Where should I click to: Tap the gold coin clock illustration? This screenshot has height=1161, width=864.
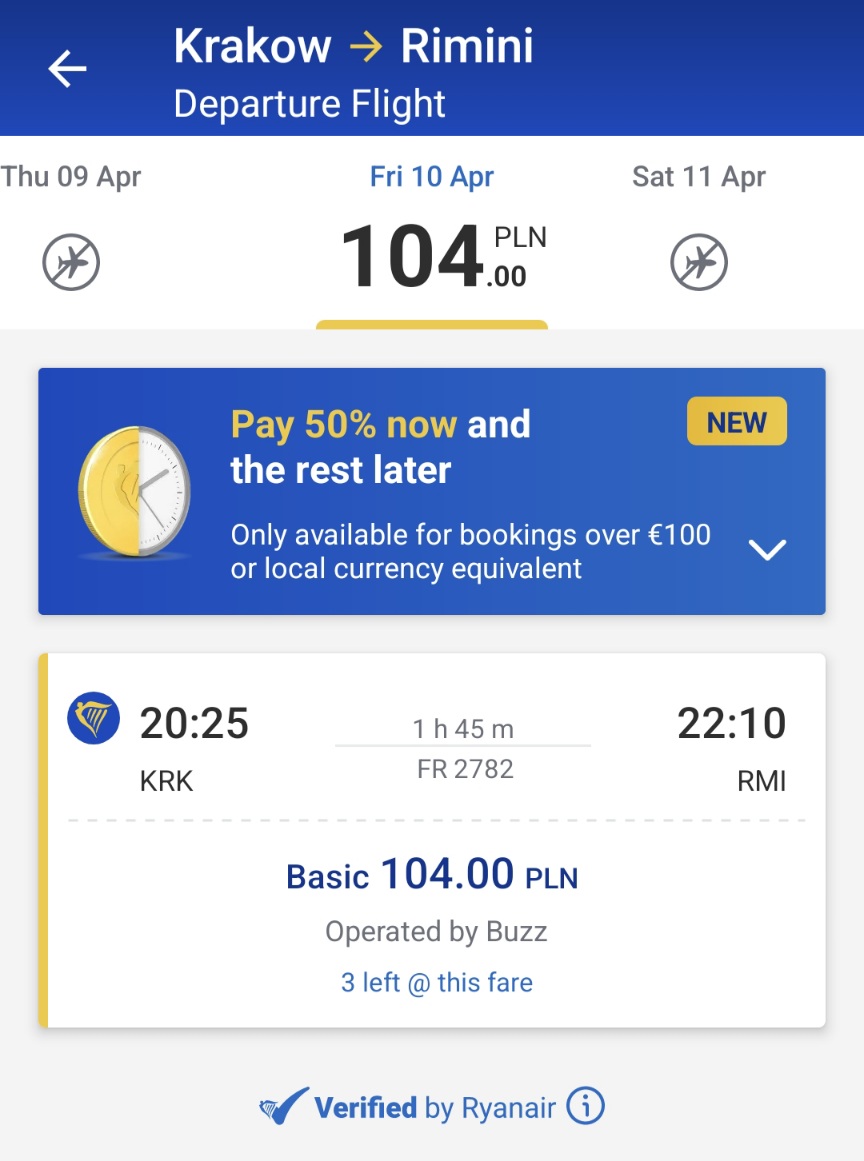pos(135,492)
